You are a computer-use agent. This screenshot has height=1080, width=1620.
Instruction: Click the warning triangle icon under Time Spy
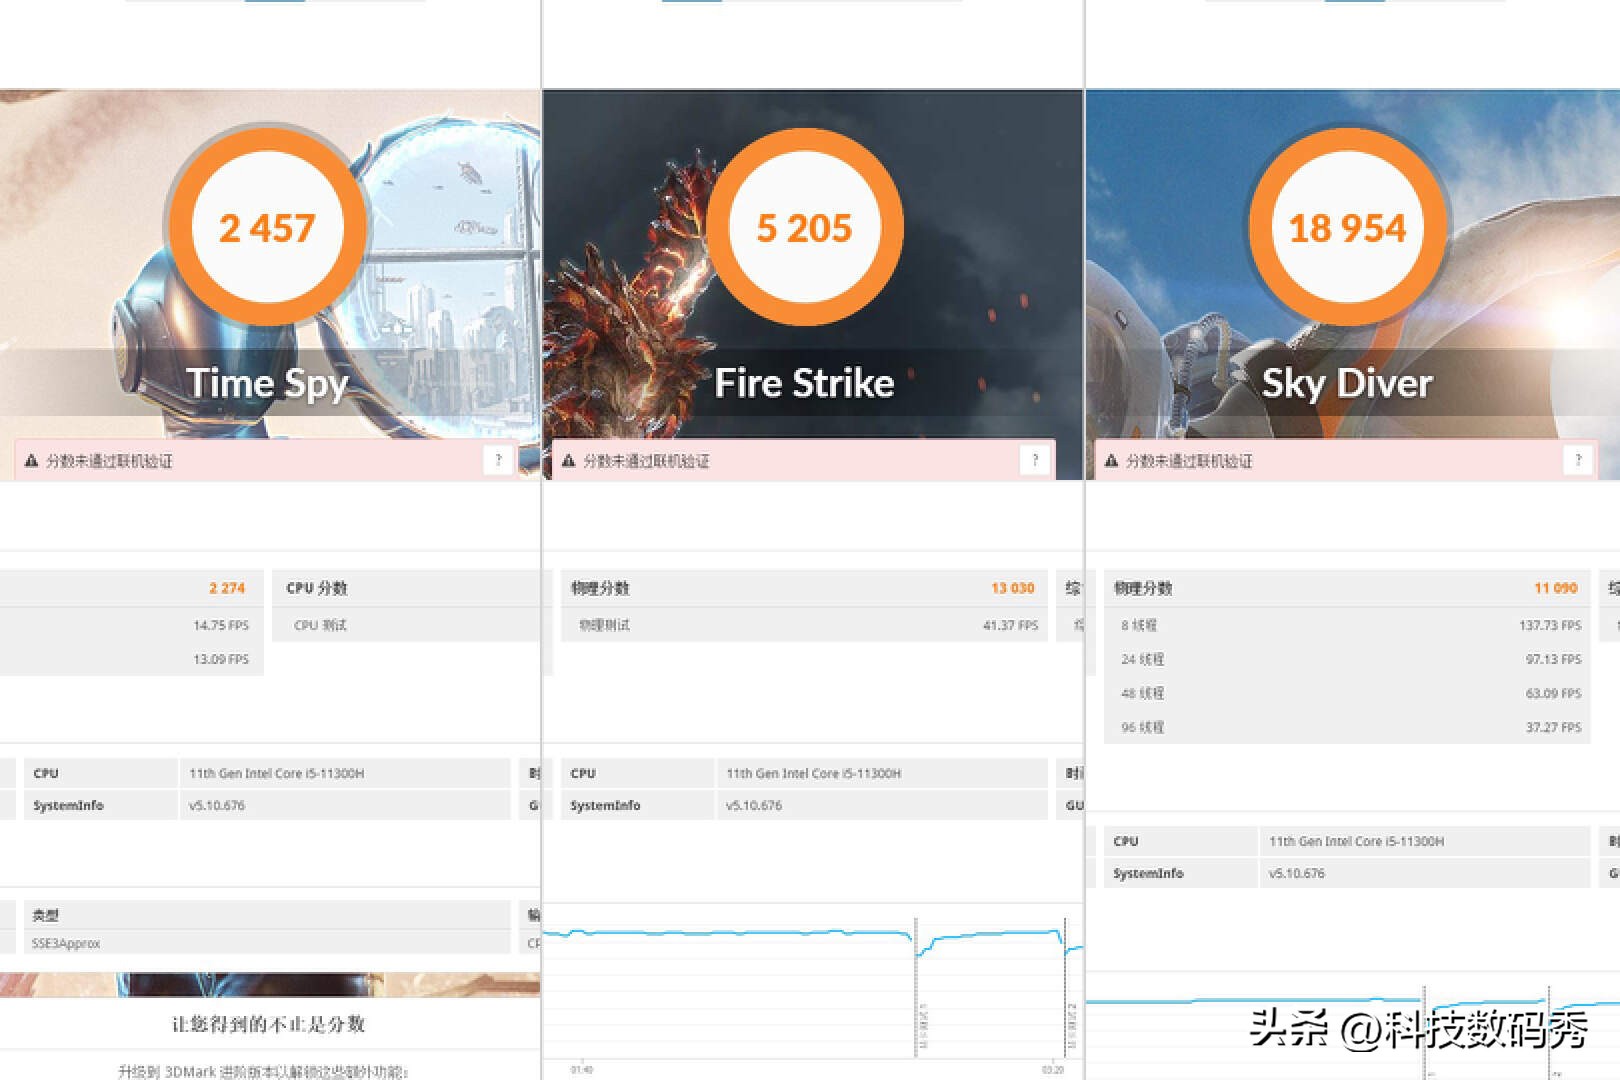[x=31, y=461]
